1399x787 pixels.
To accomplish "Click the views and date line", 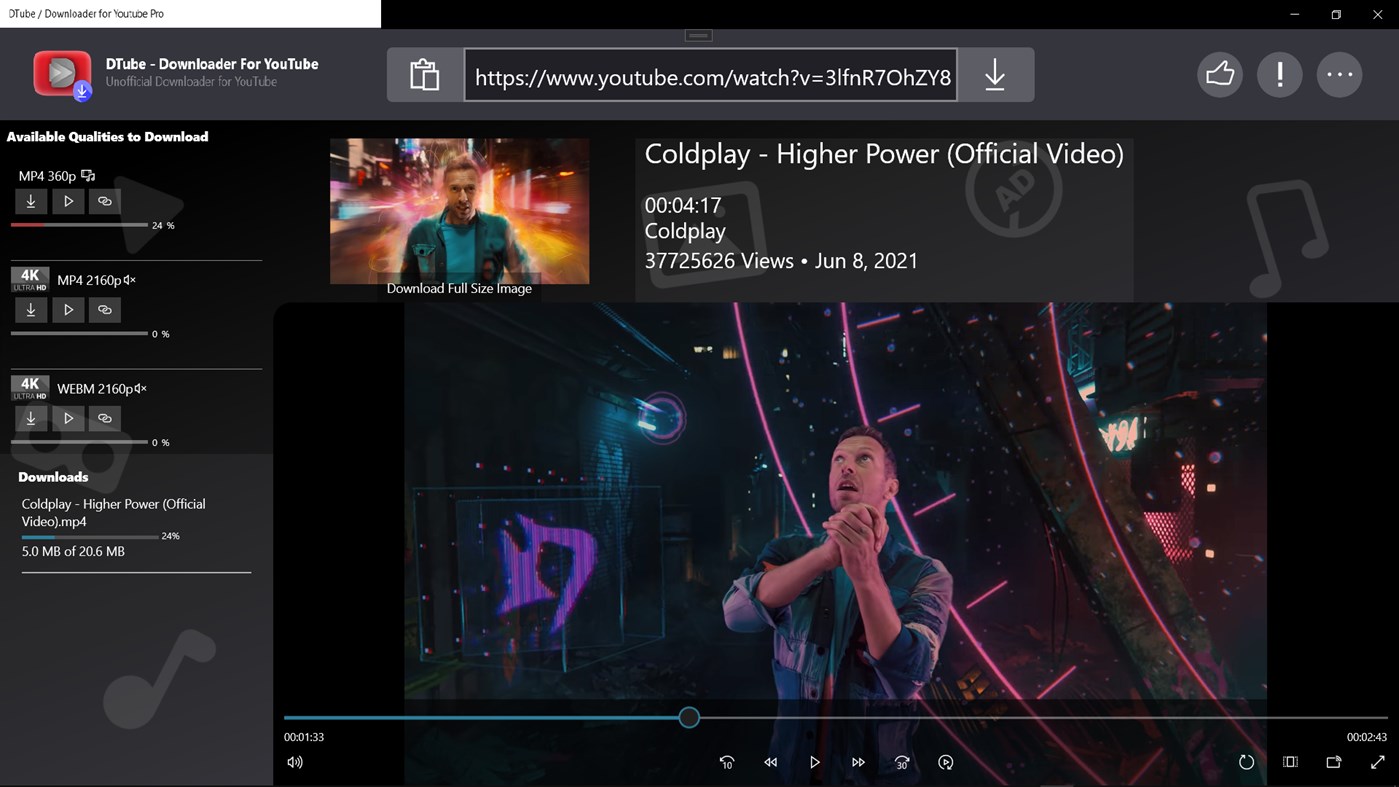I will pyautogui.click(x=781, y=261).
